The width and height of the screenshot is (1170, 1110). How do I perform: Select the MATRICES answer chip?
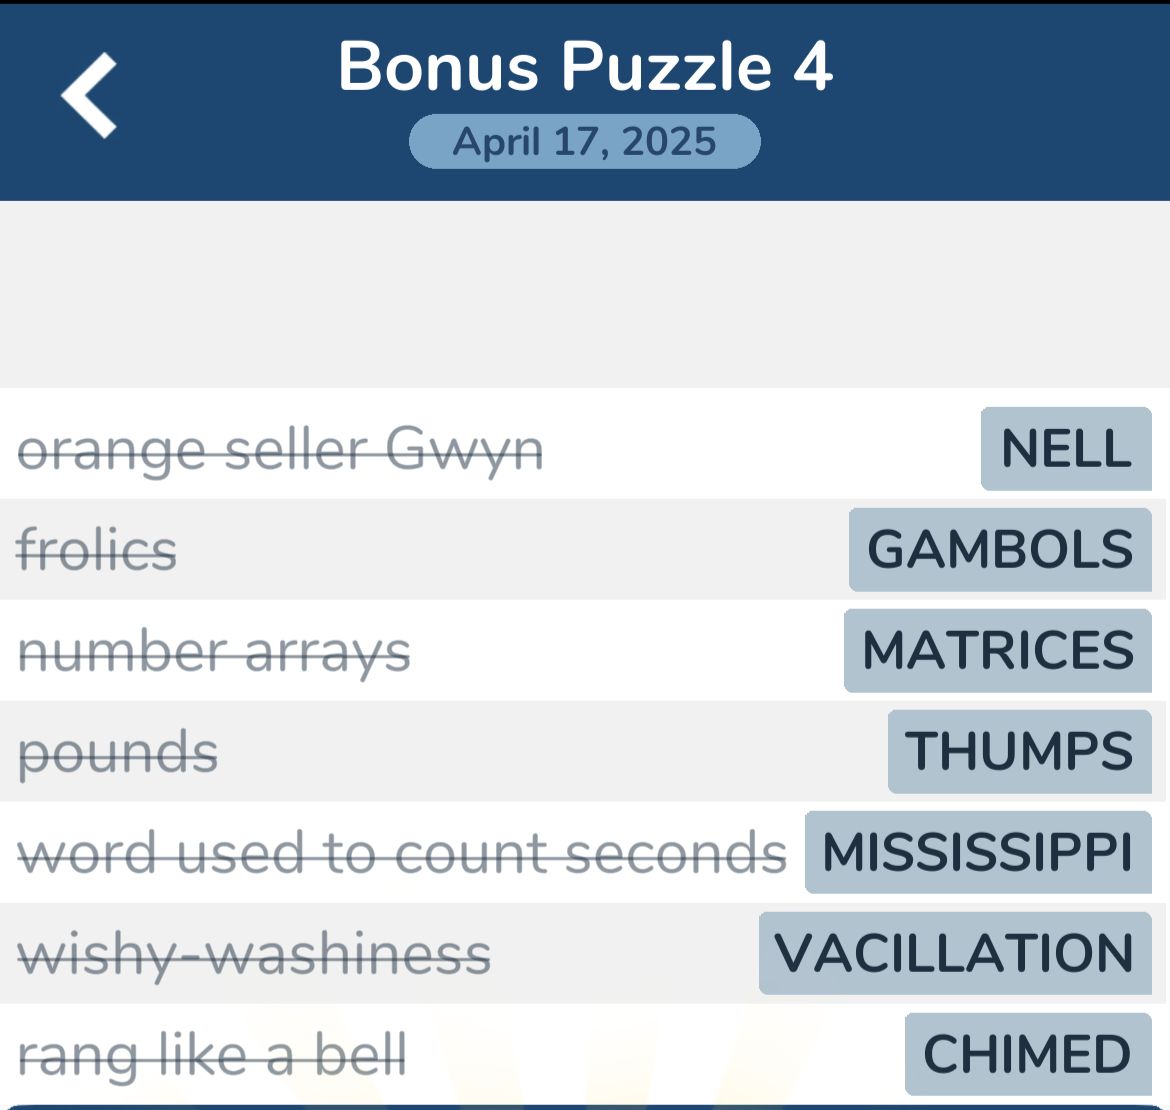pyautogui.click(x=997, y=652)
